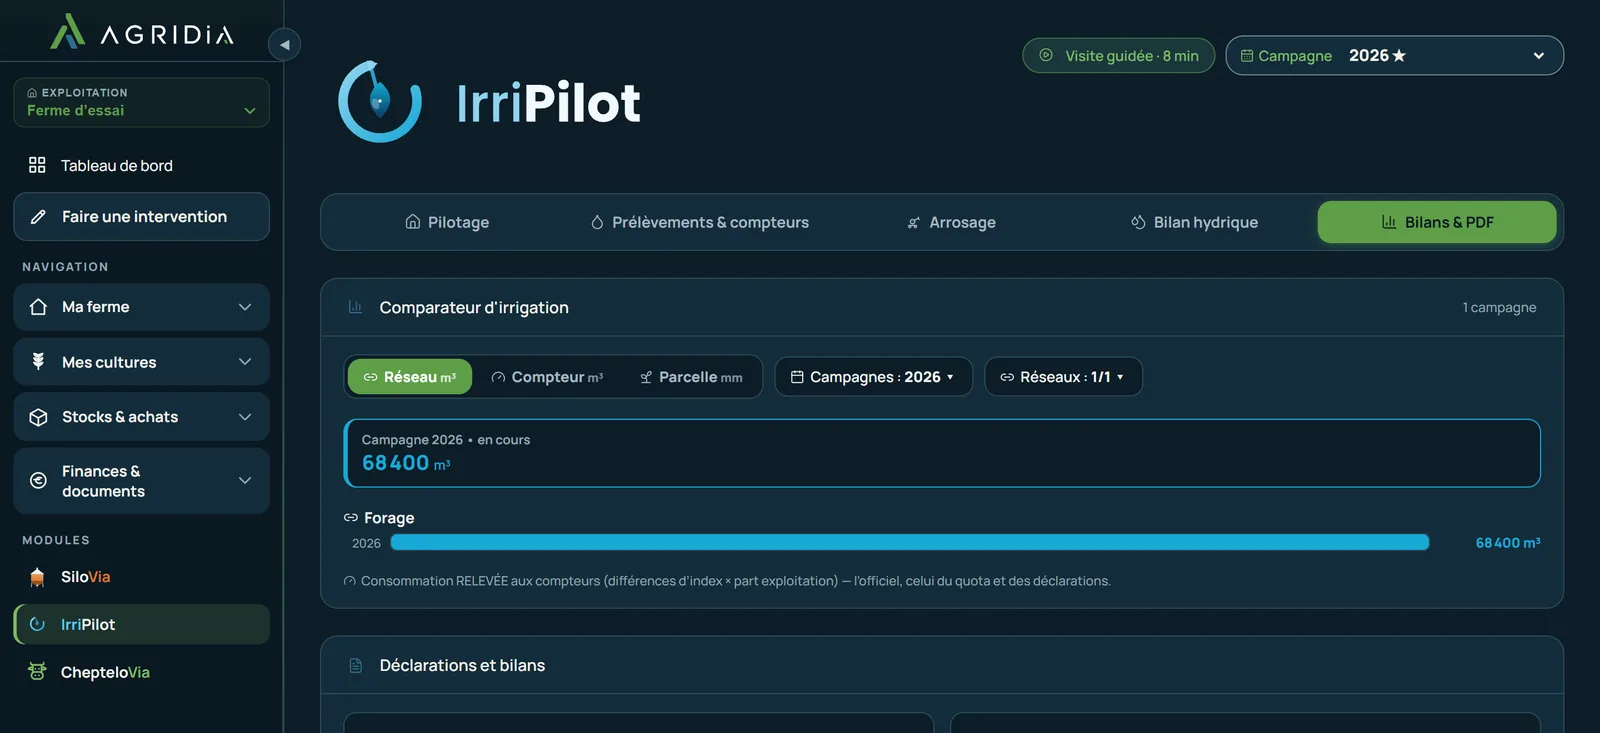Open Prélèvements & compteurs tab
Image resolution: width=1600 pixels, height=733 pixels.
coord(700,222)
